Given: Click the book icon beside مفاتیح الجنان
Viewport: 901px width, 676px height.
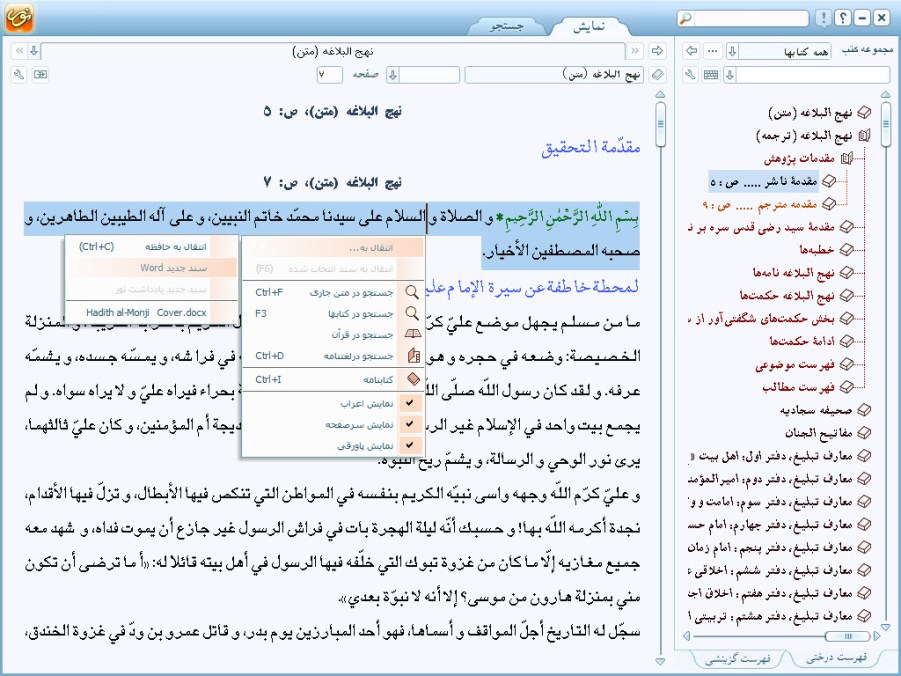Looking at the screenshot, I should [864, 433].
